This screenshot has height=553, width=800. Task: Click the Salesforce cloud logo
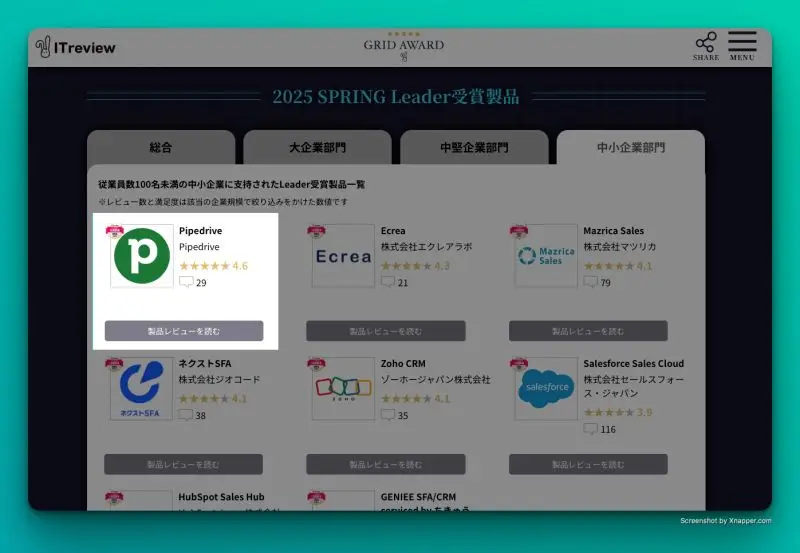(546, 389)
